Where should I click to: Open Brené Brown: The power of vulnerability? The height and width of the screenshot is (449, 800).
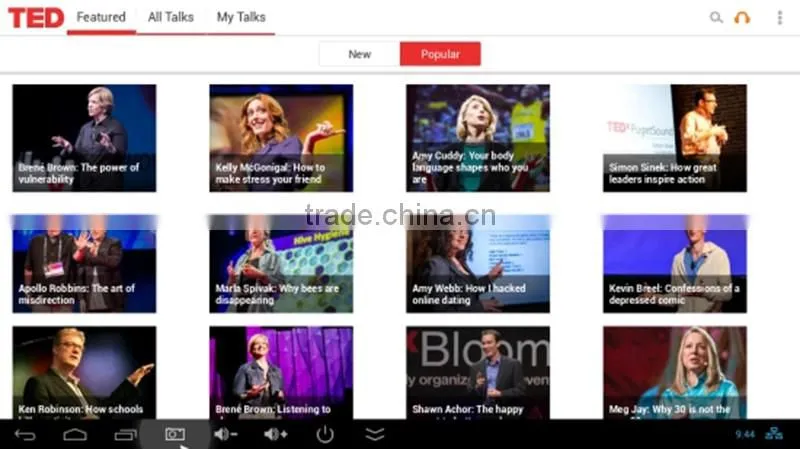point(84,138)
